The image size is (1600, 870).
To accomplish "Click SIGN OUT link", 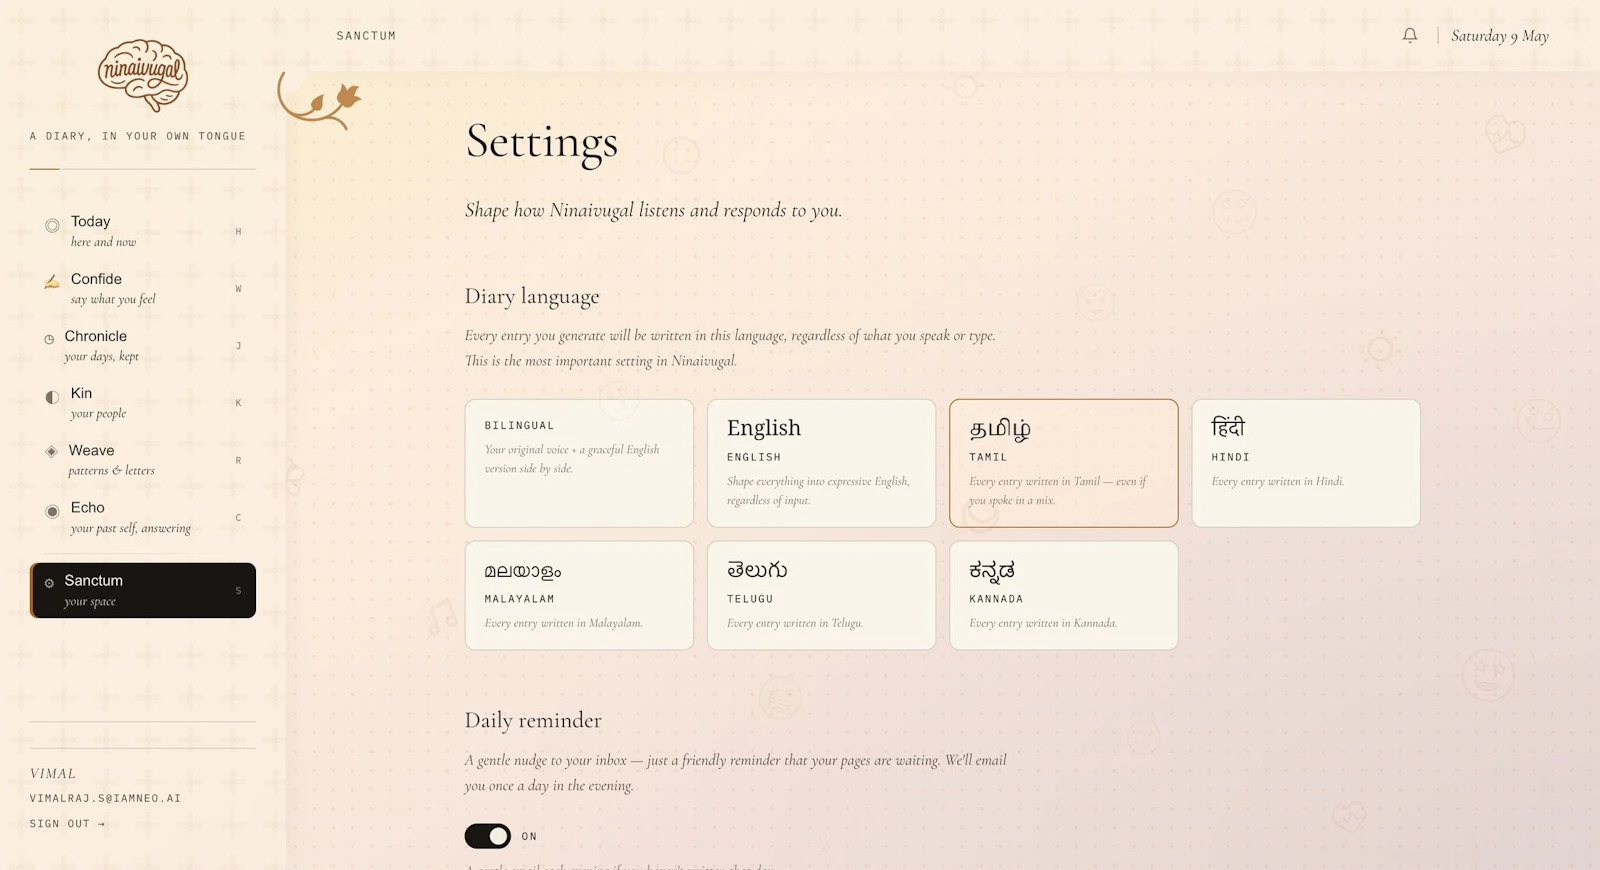I will point(67,824).
